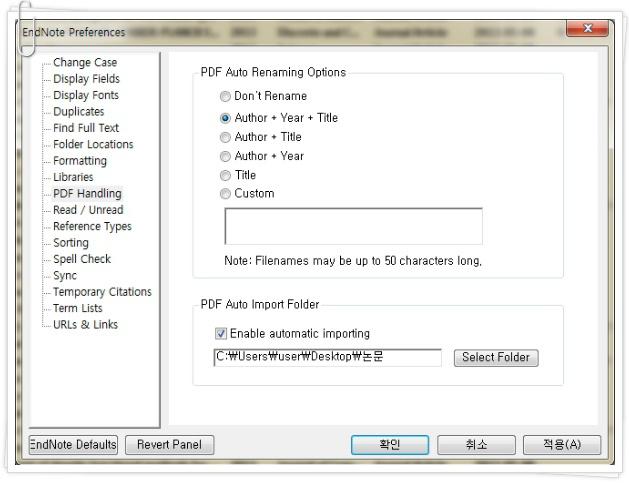This screenshot has height=483, width=629.
Task: Select Libraries in the preferences list
Action: pyautogui.click(x=73, y=177)
